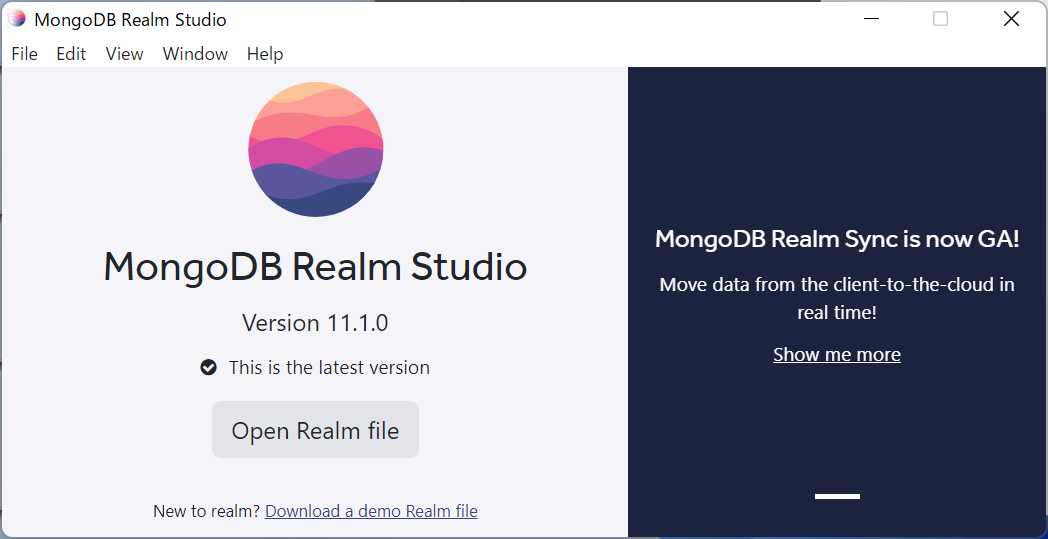1048x539 pixels.
Task: Click the 'MongoDB Realm Sync is now GA!' heading
Action: (x=837, y=239)
